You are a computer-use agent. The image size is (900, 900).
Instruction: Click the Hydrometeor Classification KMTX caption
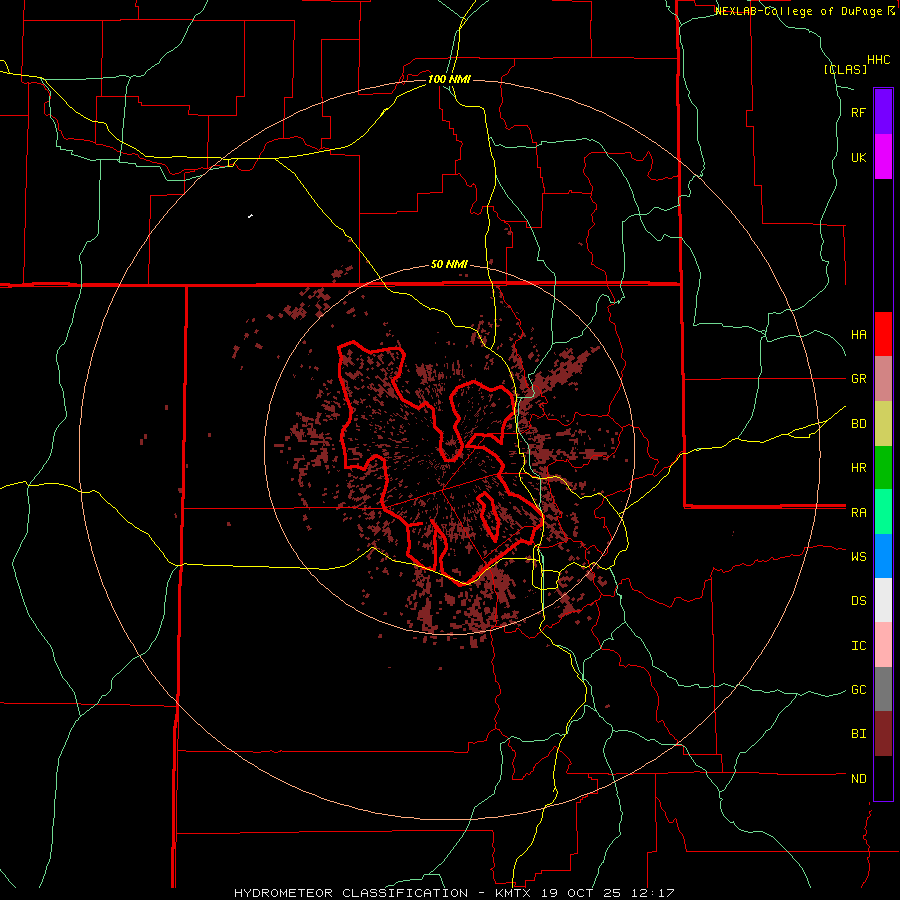[x=454, y=893]
